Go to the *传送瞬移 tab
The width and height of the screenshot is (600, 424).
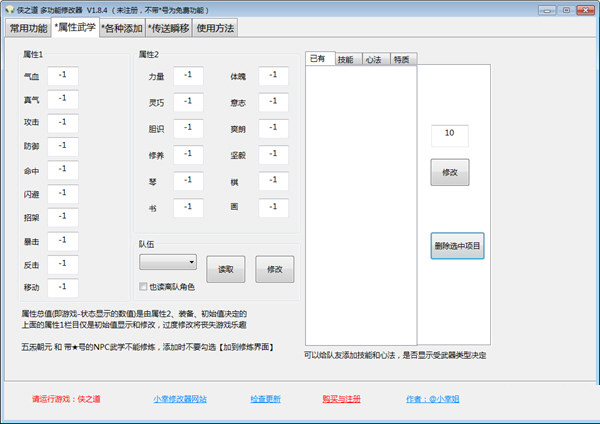point(169,28)
